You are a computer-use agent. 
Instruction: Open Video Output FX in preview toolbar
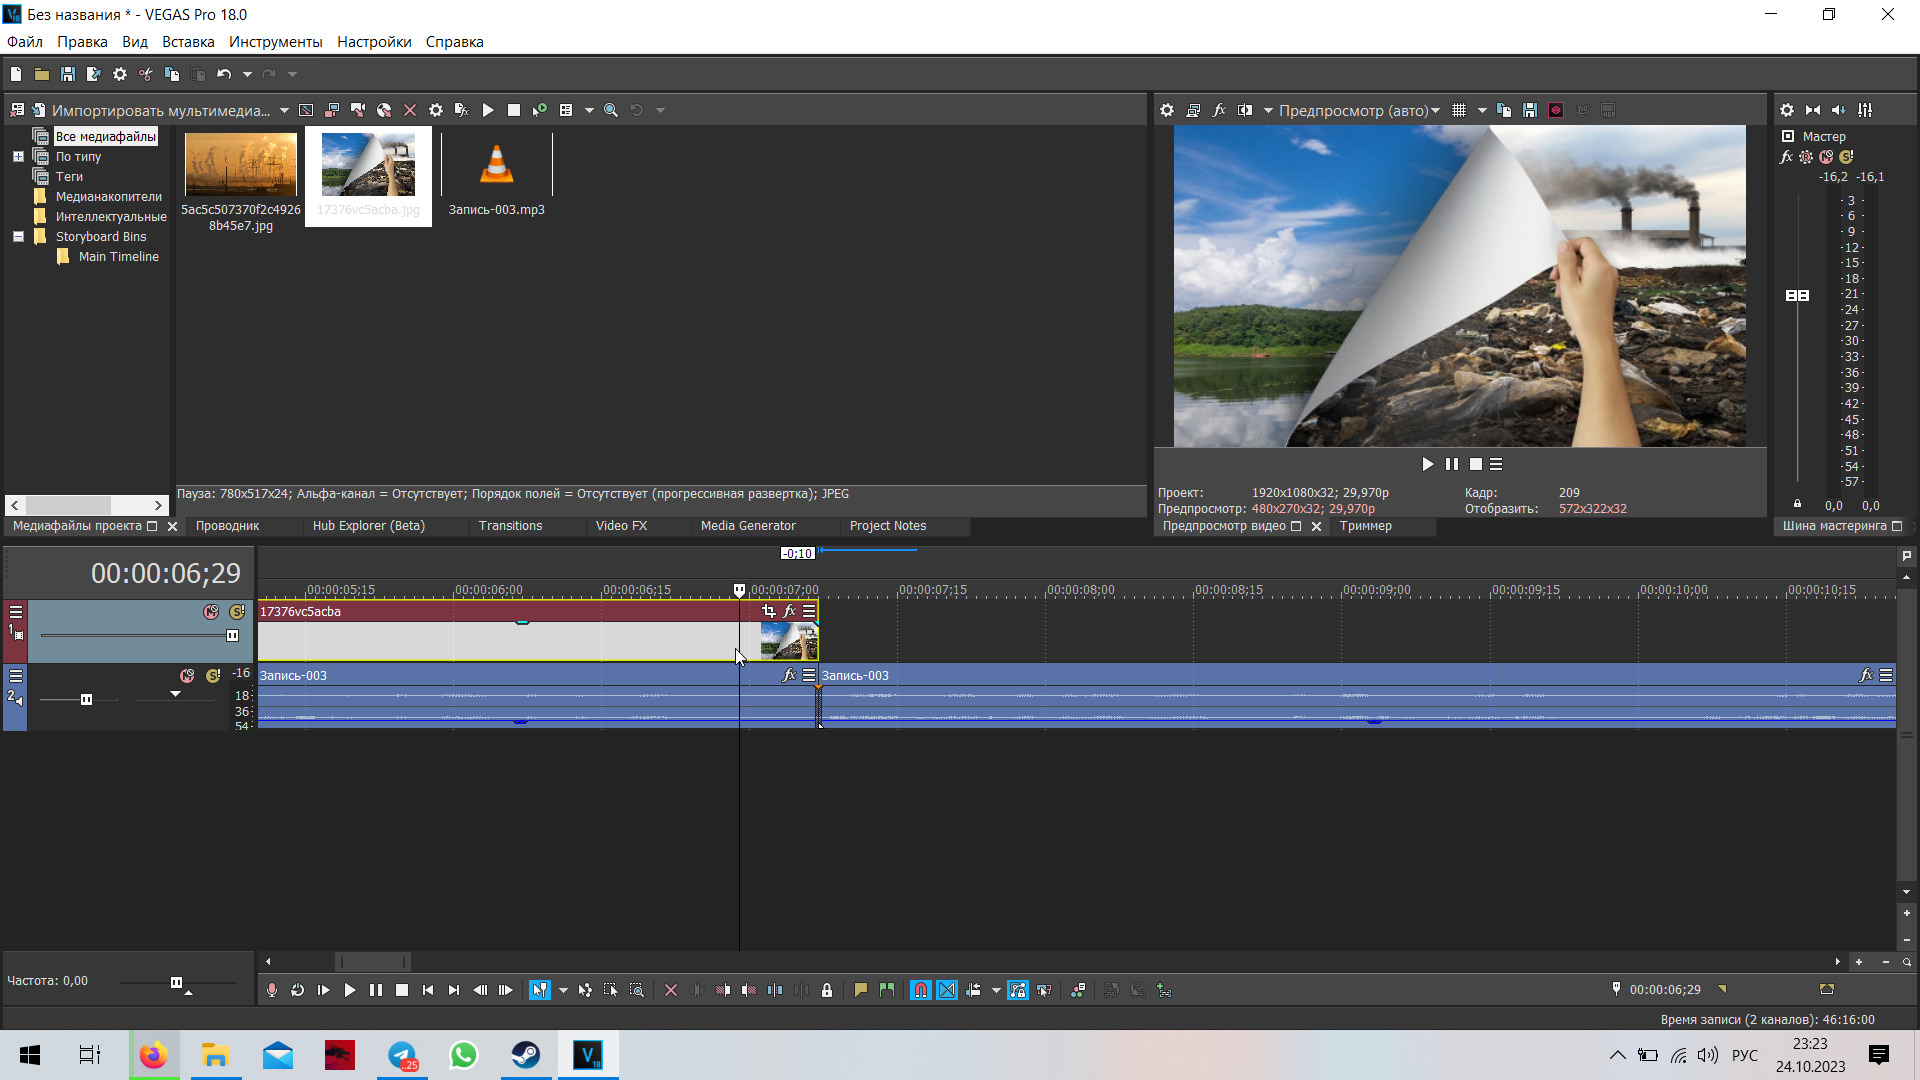1219,110
